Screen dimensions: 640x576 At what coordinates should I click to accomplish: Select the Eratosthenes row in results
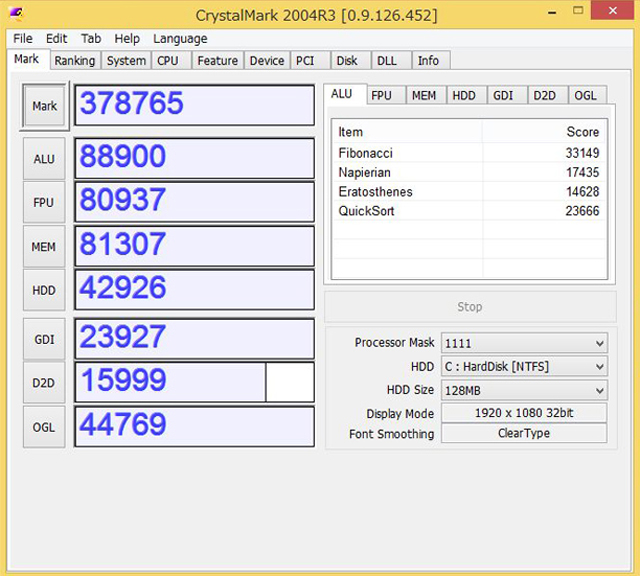click(x=469, y=191)
